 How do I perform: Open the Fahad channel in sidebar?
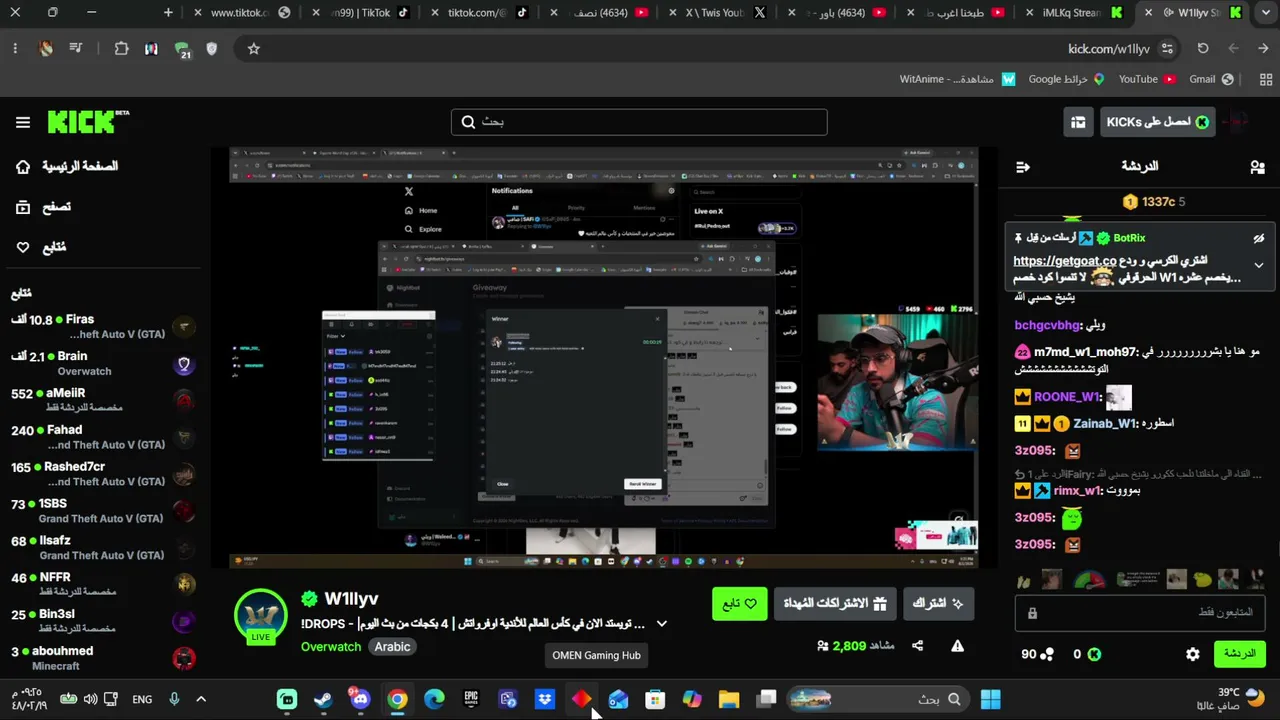tap(103, 437)
